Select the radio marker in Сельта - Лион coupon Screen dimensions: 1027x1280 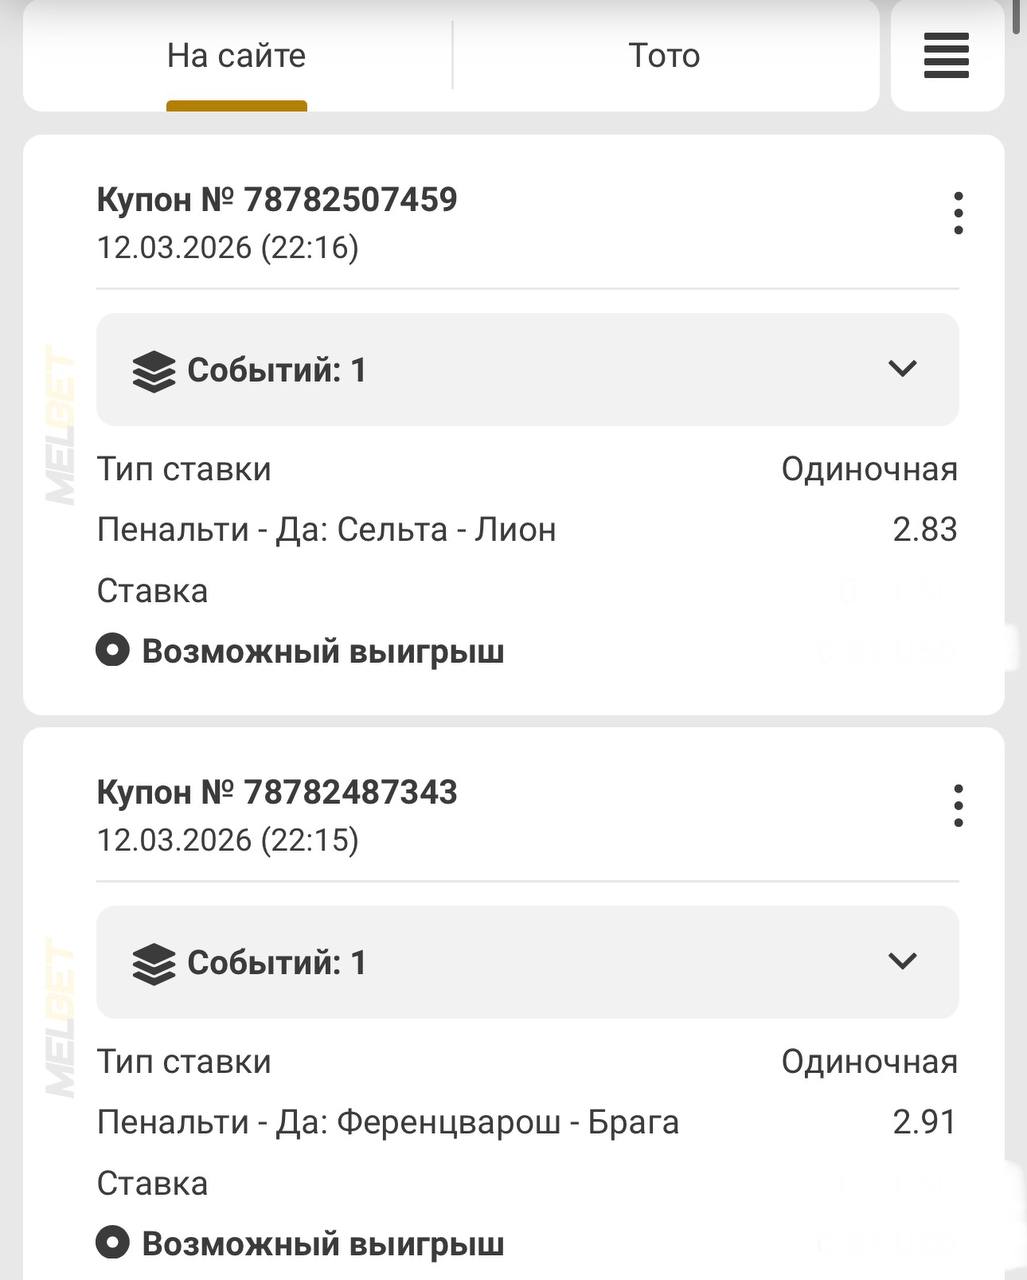113,652
